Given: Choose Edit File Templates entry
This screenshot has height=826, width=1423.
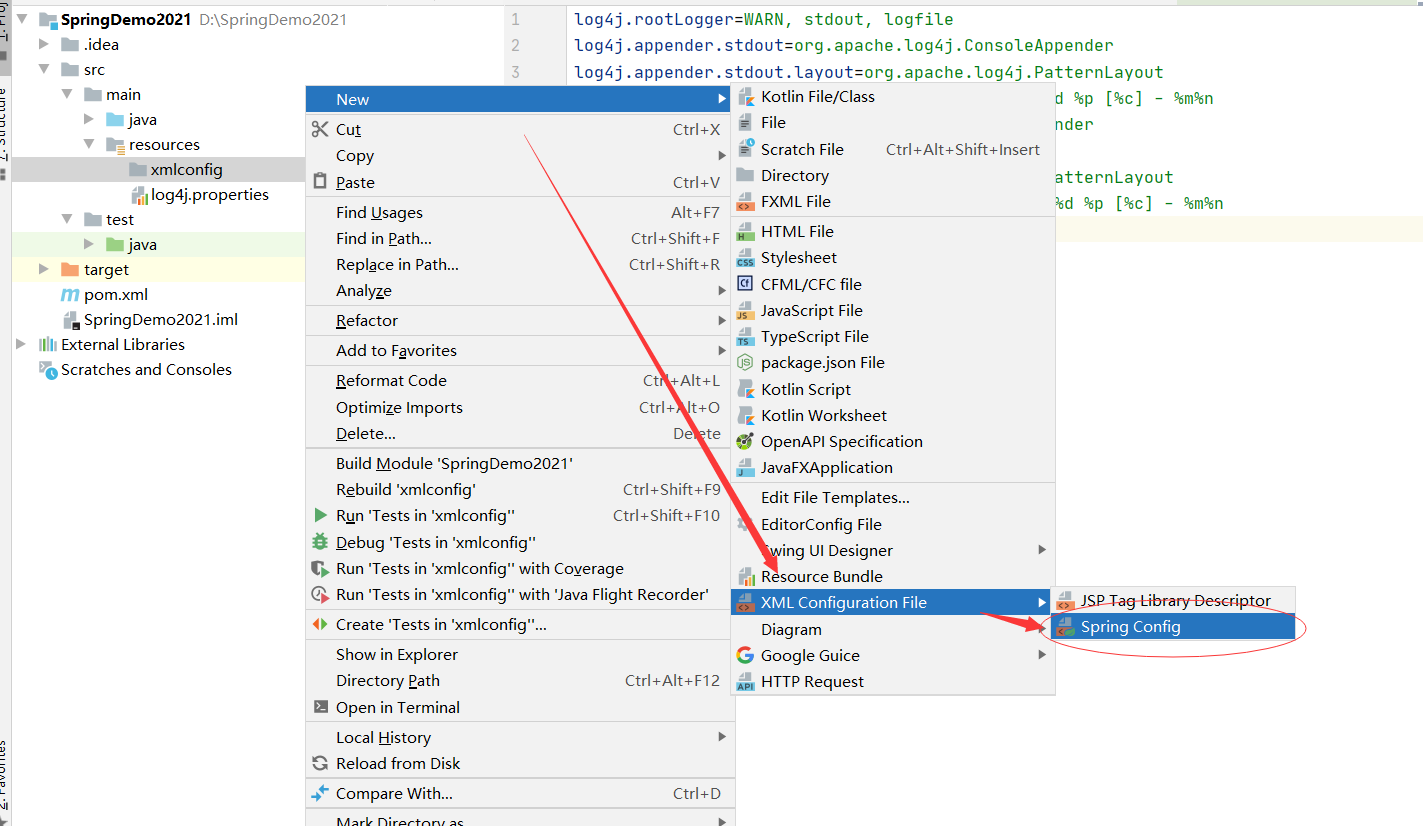Looking at the screenshot, I should coord(893,497).
